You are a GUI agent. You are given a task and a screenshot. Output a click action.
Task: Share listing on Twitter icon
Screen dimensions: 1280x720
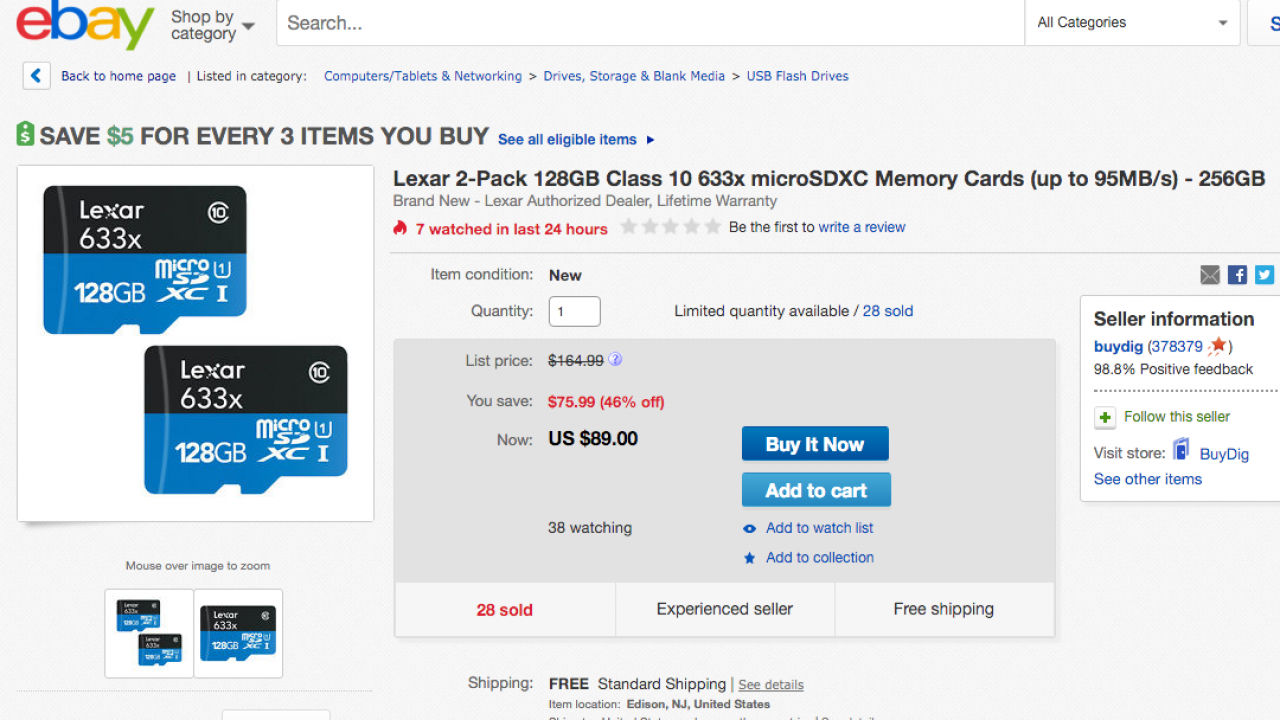coord(1264,275)
